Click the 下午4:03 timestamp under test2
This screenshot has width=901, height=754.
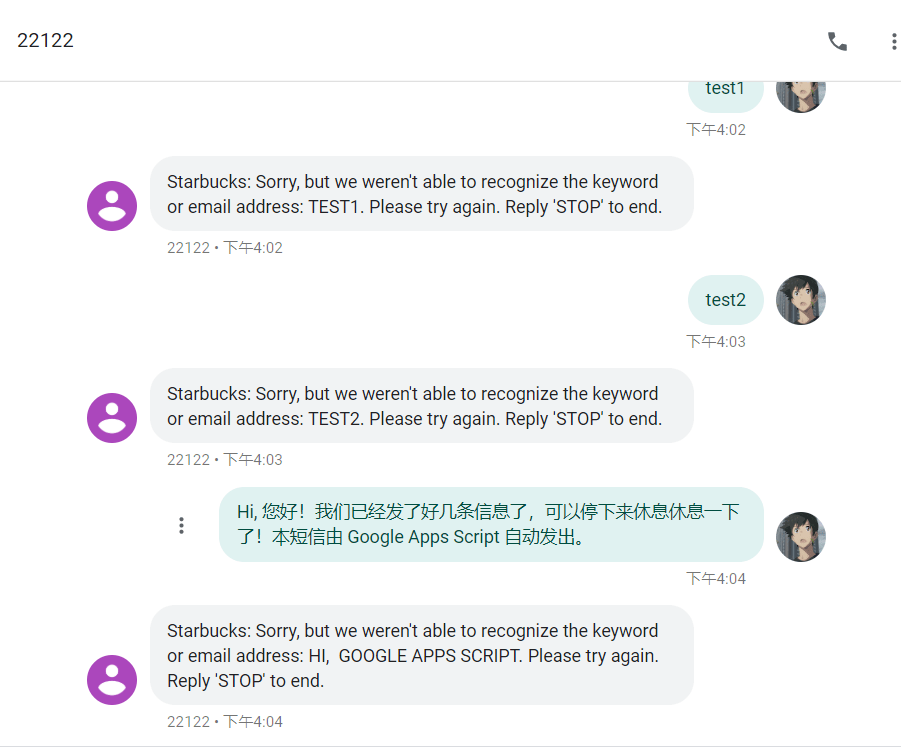click(715, 342)
